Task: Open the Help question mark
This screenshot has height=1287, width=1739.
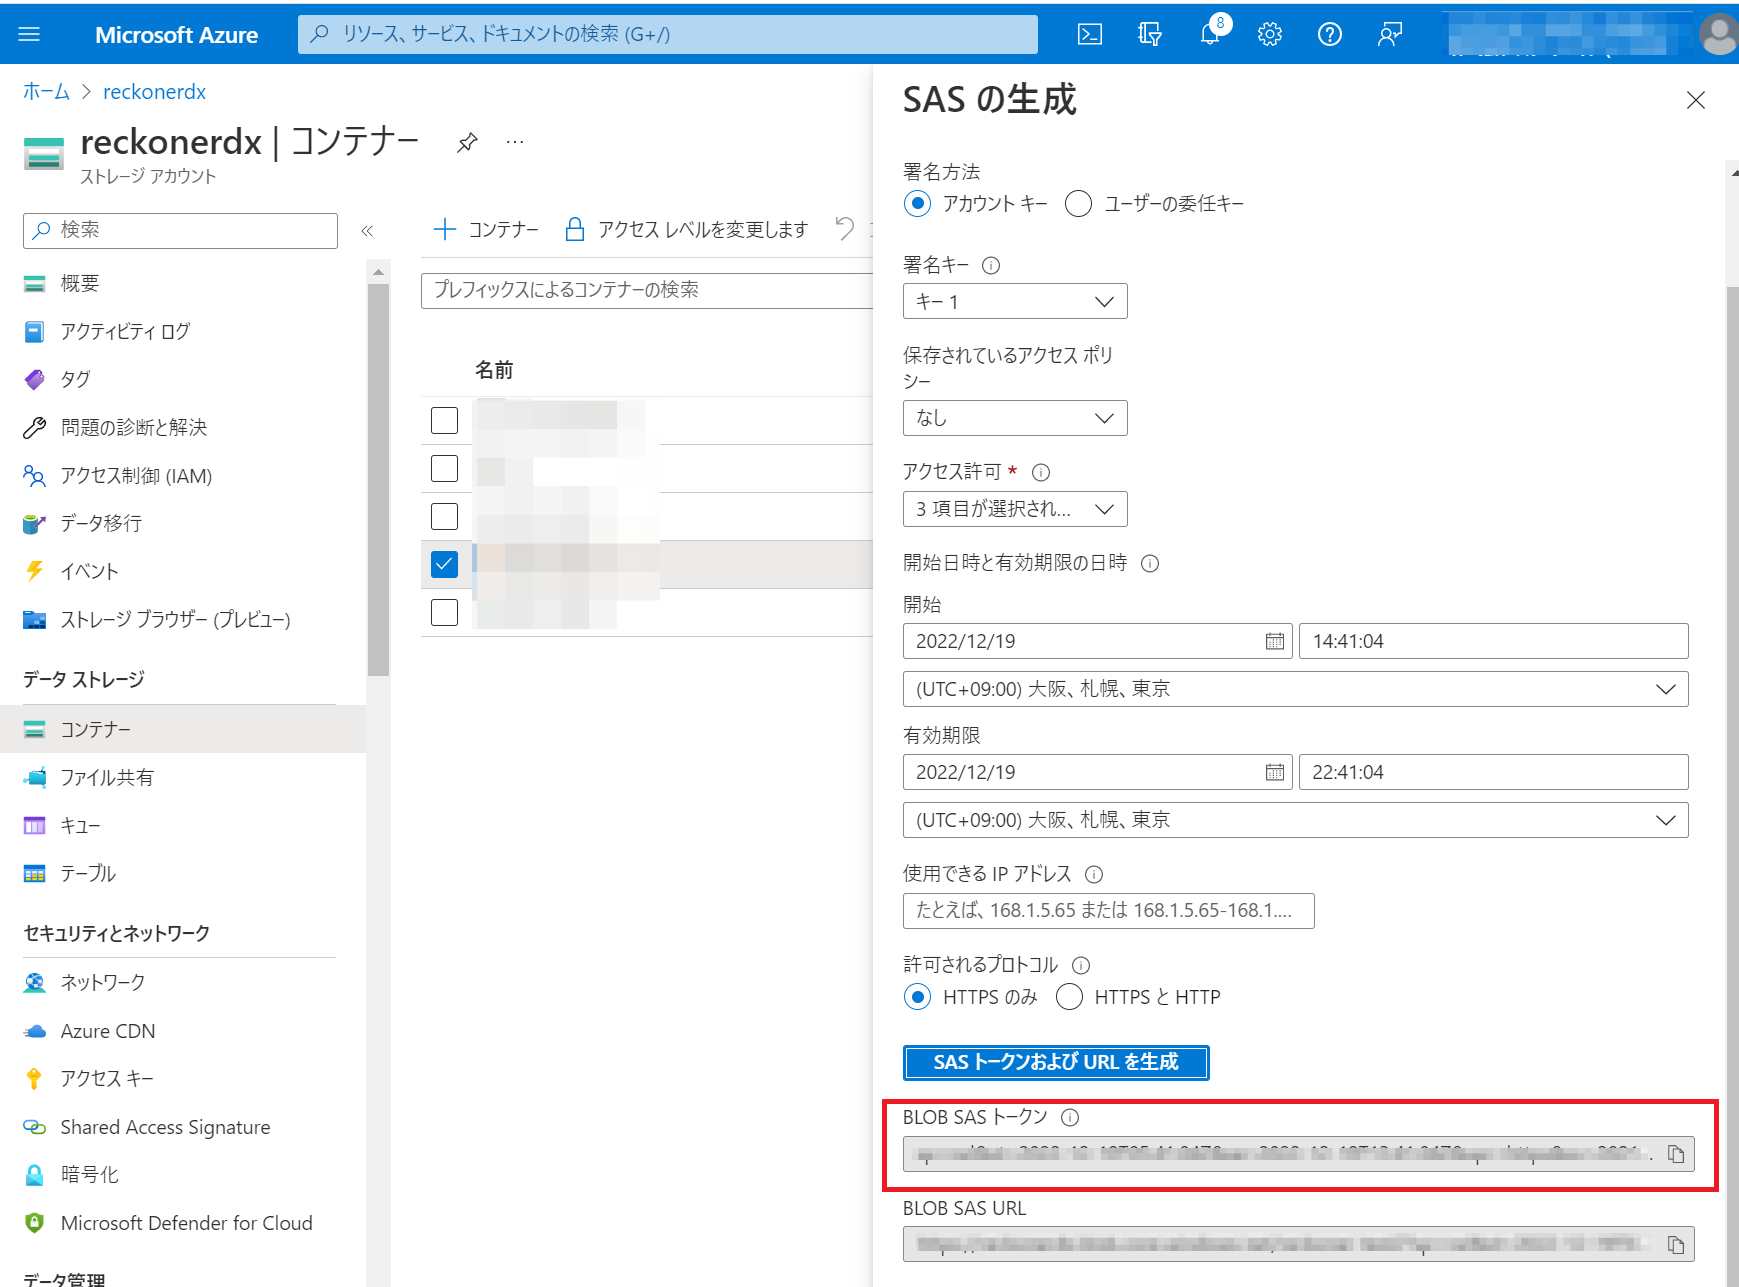Action: 1330,34
